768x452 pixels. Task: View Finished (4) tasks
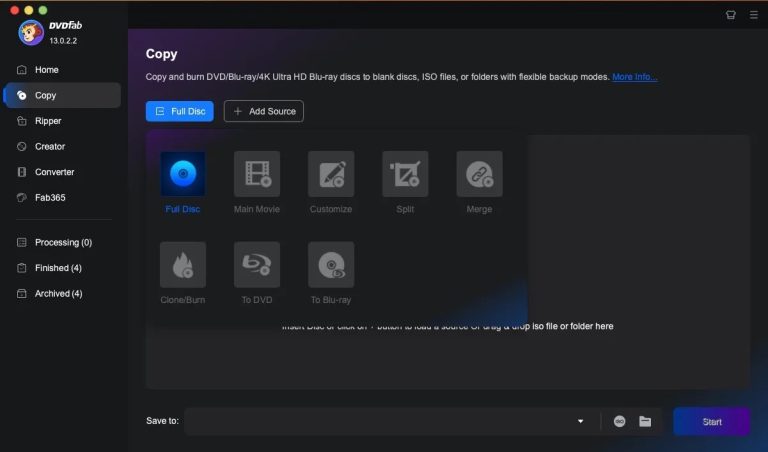(x=62, y=268)
